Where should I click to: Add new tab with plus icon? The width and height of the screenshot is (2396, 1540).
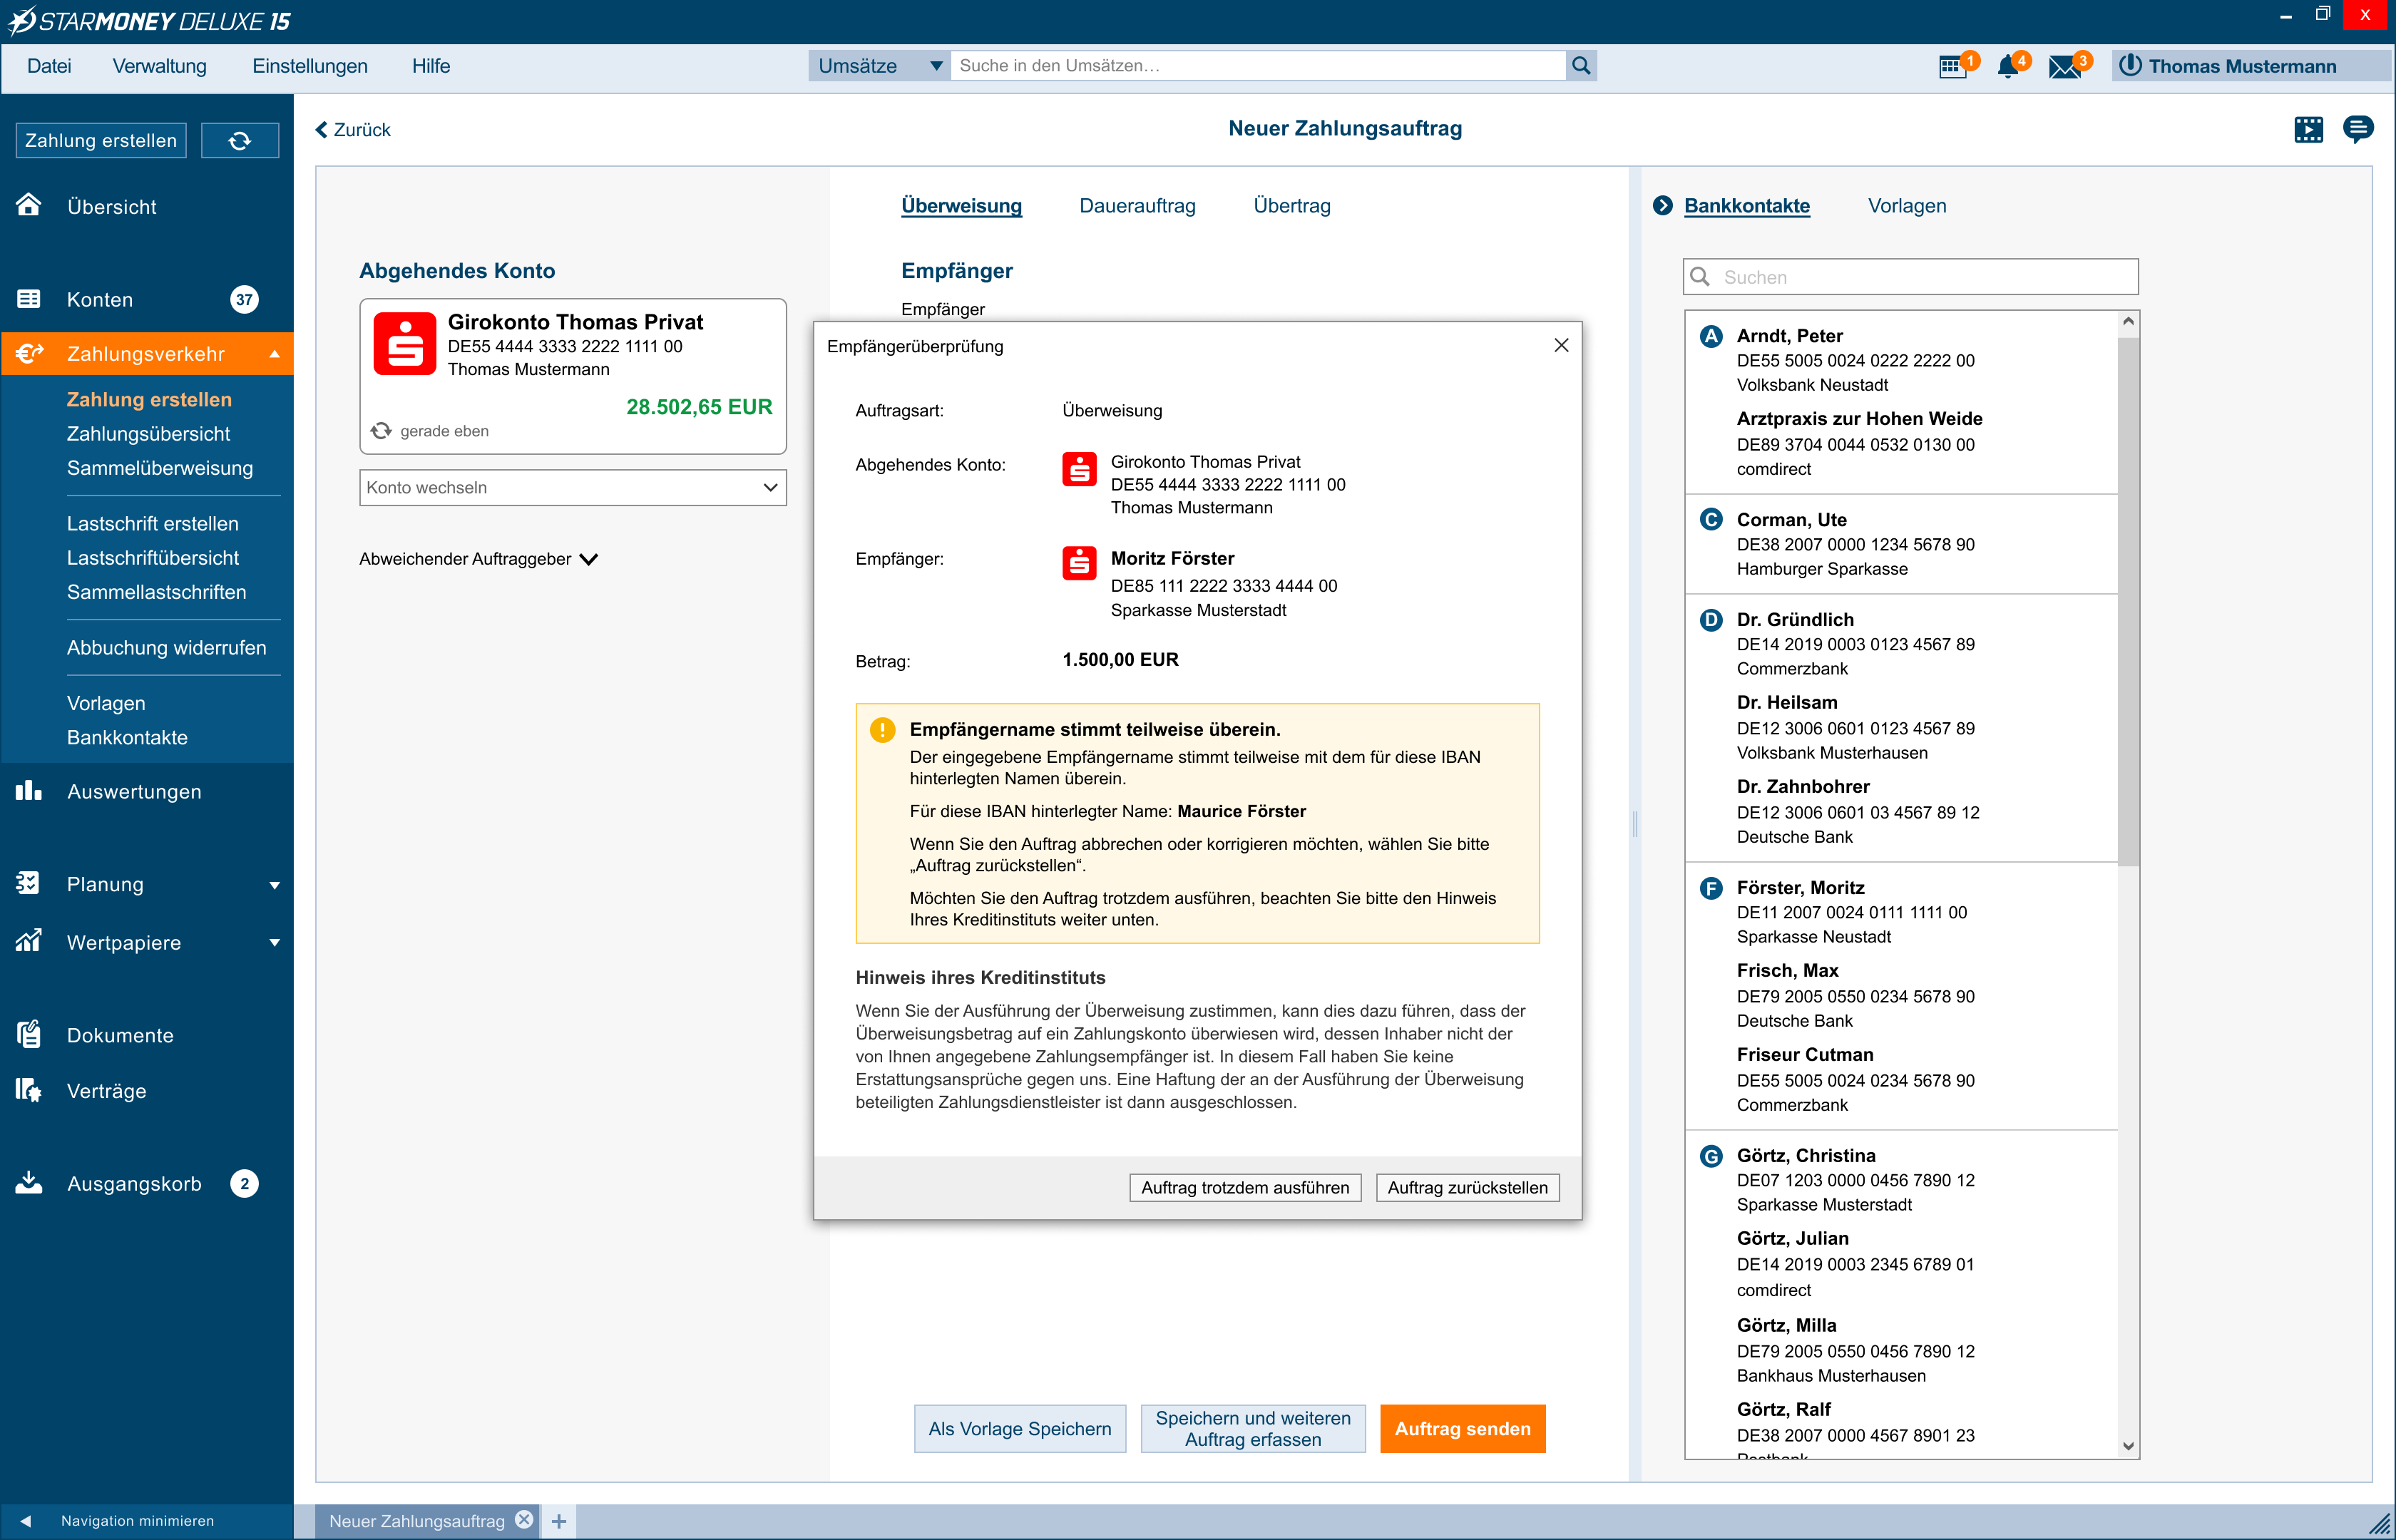[559, 1521]
